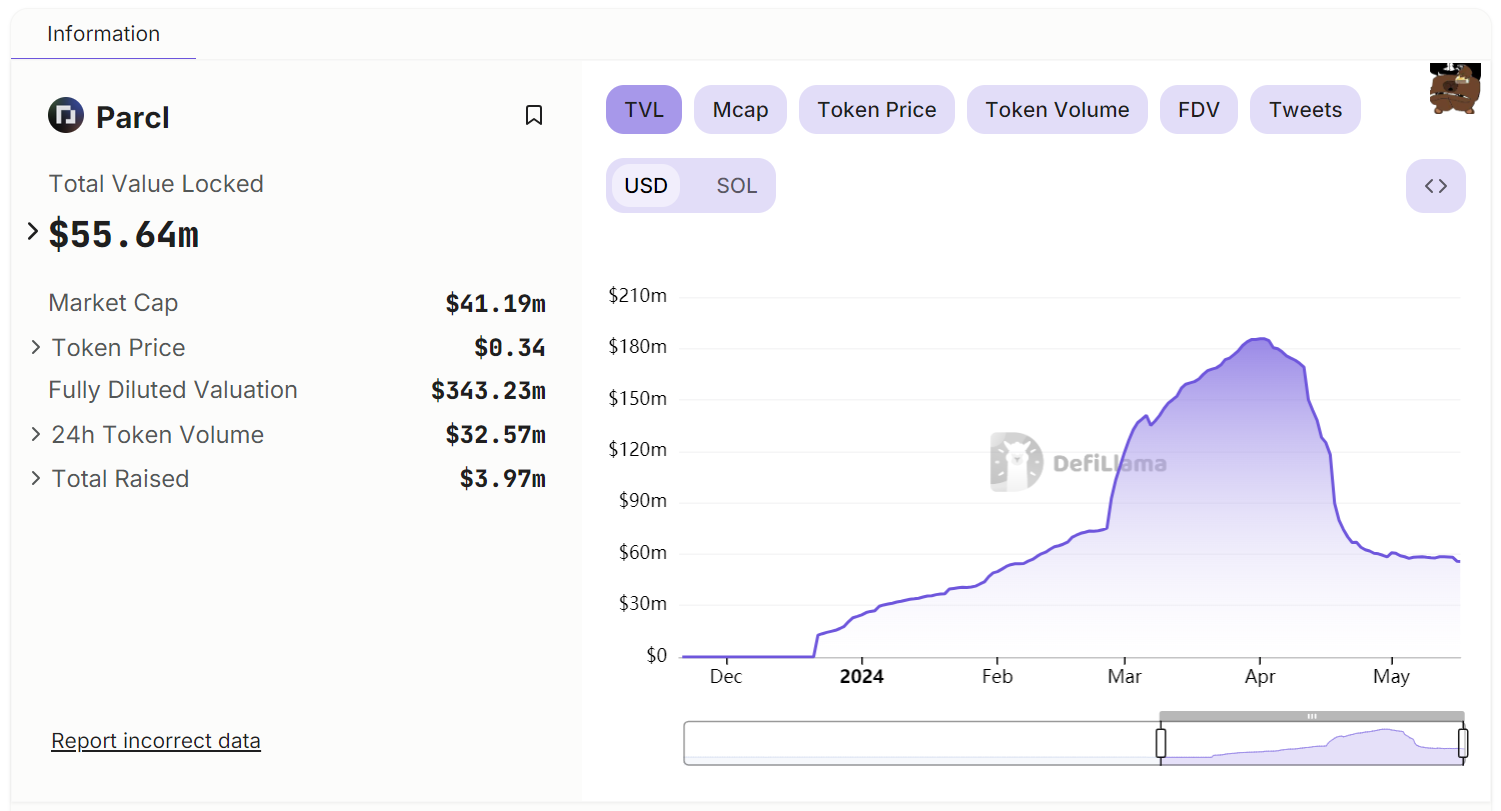Image resolution: width=1501 pixels, height=811 pixels.
Task: Click the Apr label on the x-axis
Action: [x=1260, y=677]
